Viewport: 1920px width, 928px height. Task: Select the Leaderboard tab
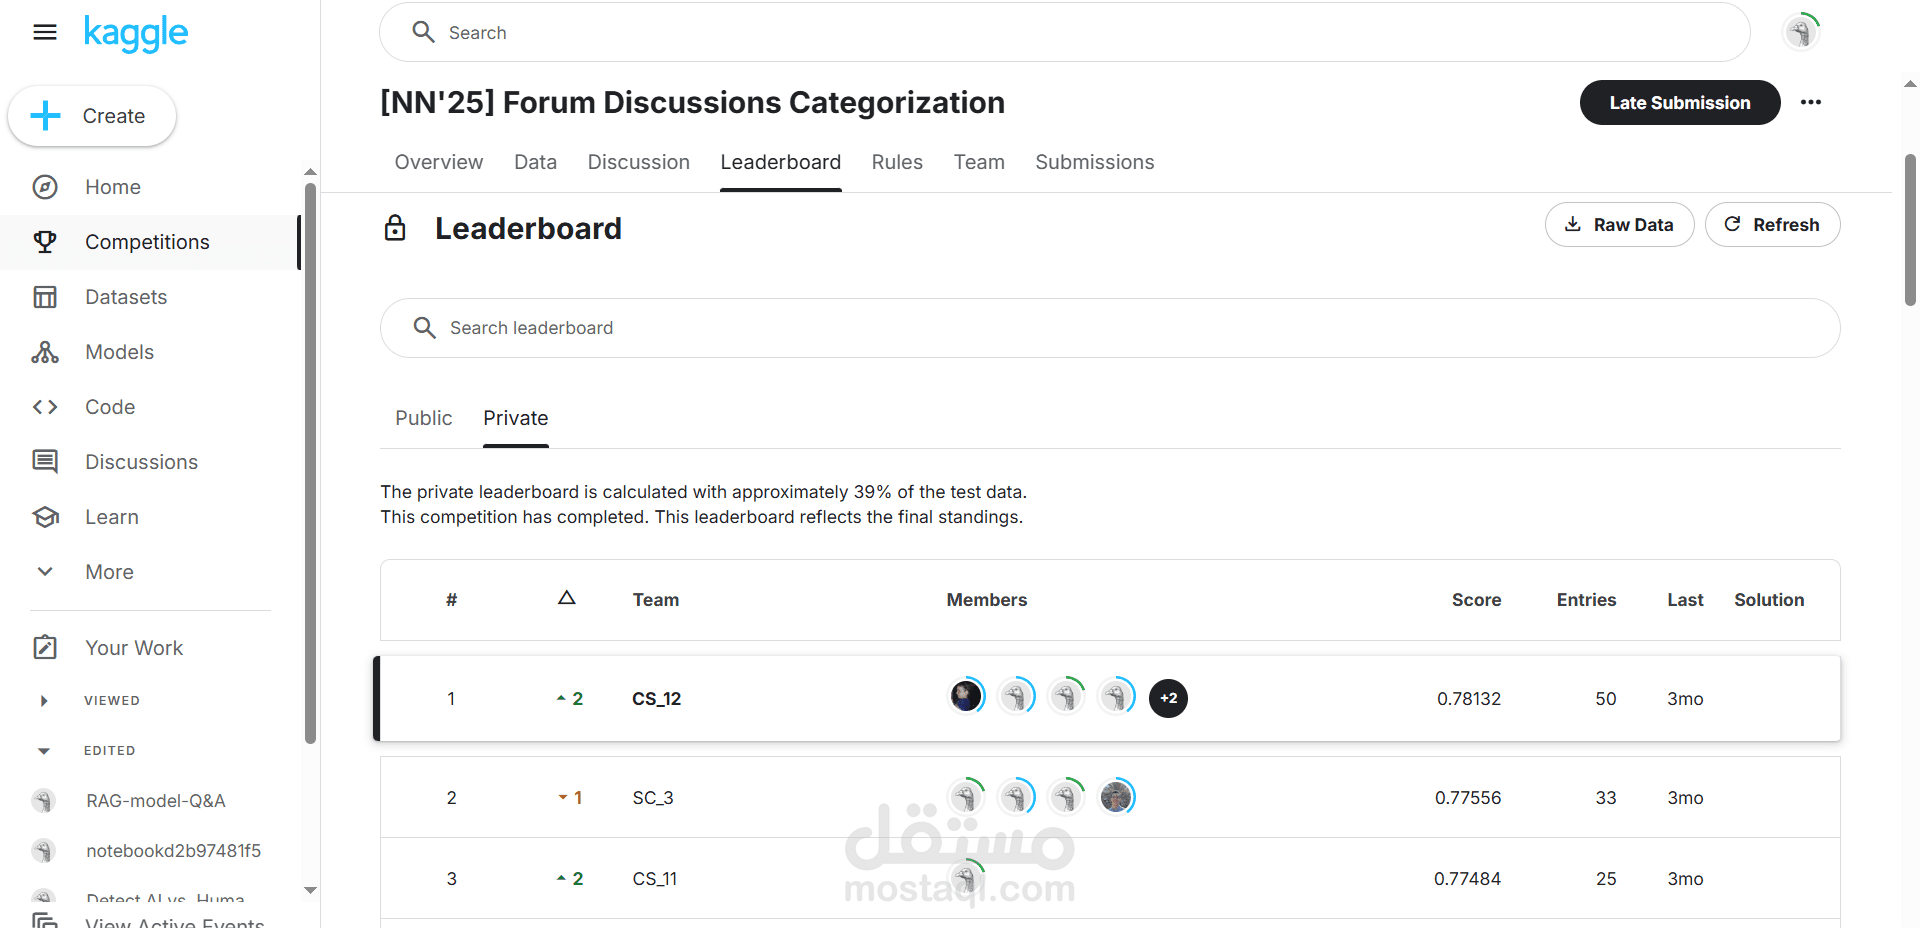click(x=781, y=162)
